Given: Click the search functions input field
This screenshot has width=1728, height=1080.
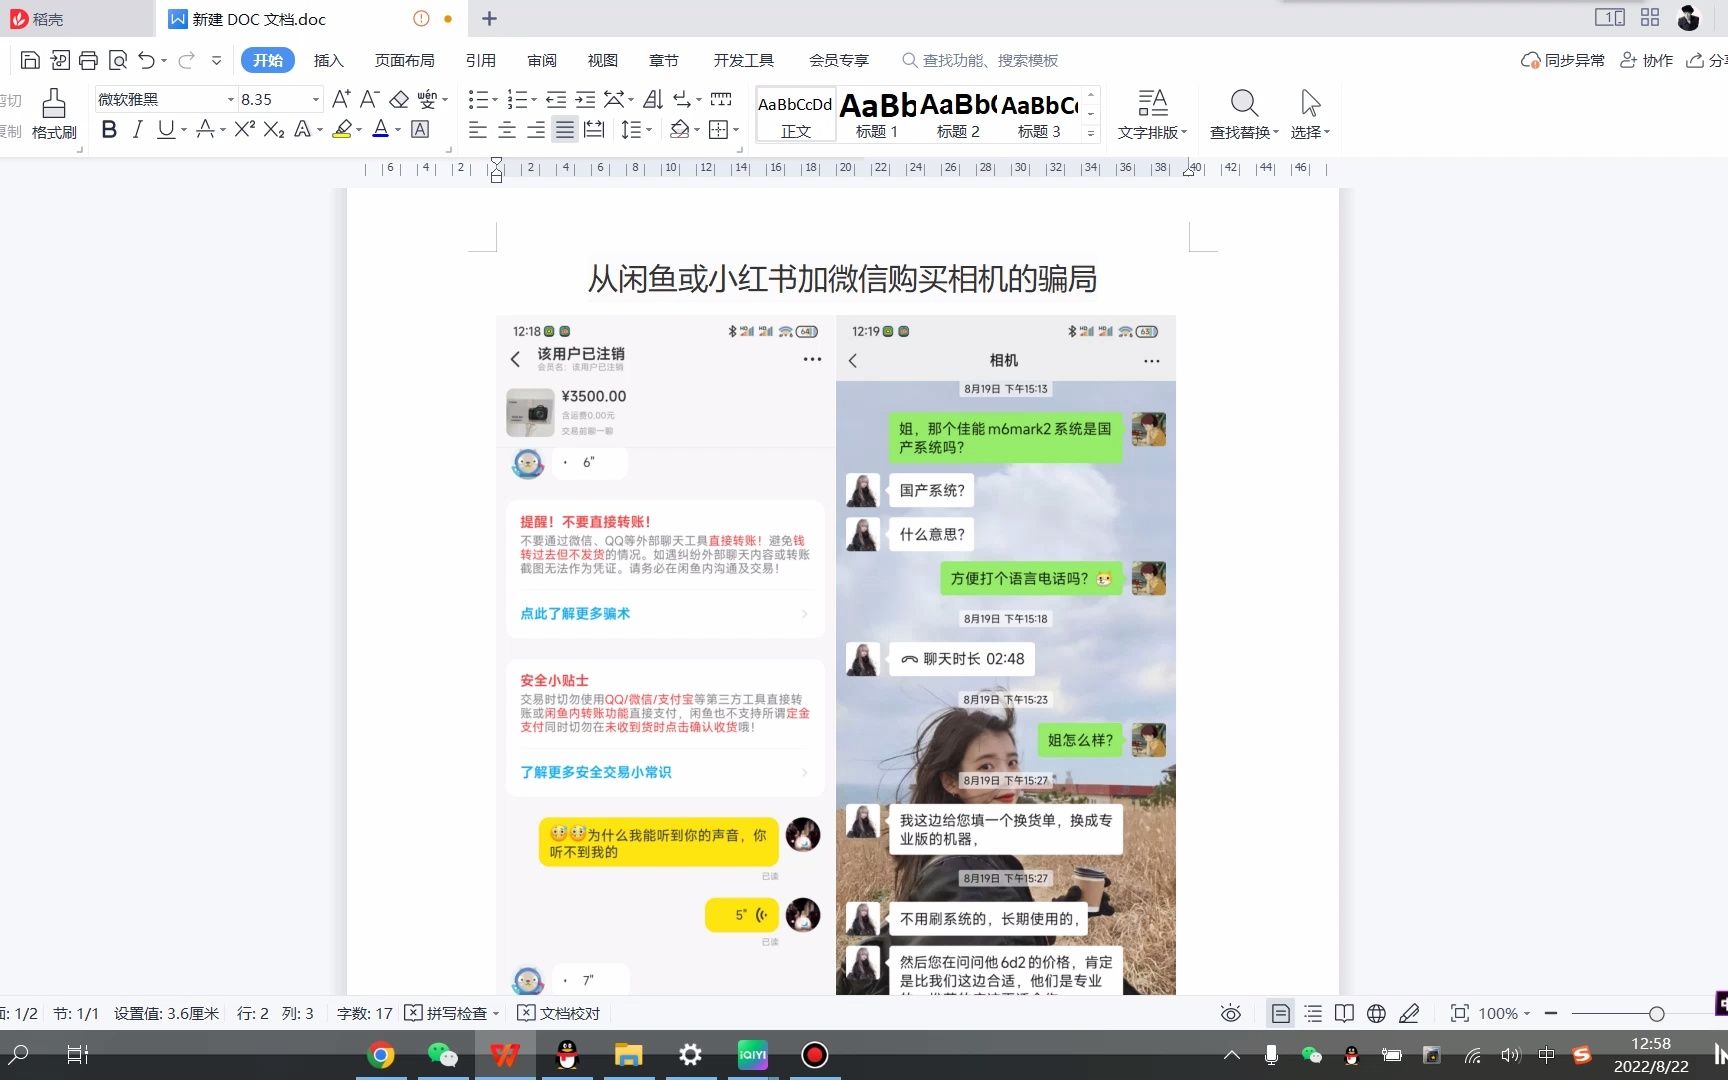Looking at the screenshot, I should click(x=980, y=60).
